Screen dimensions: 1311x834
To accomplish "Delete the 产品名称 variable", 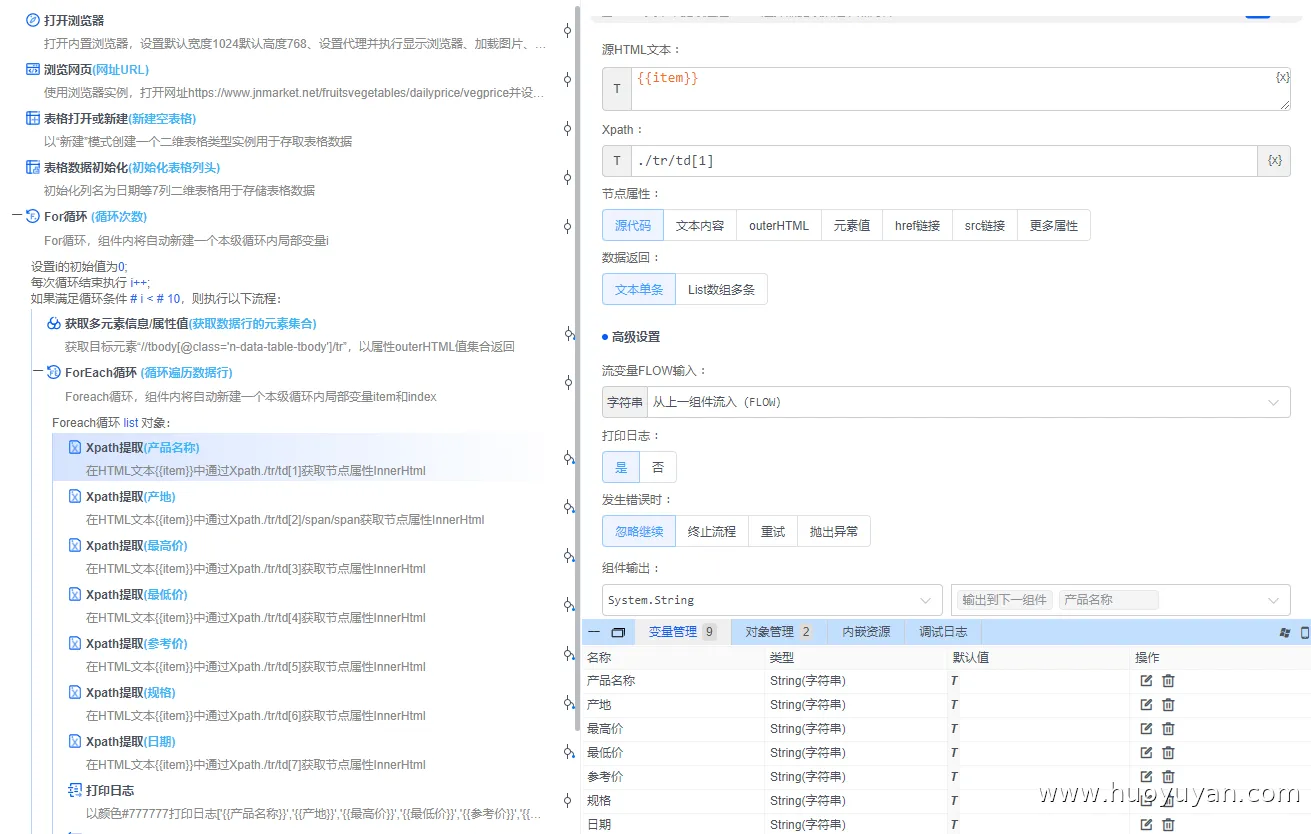I will click(x=1168, y=681).
